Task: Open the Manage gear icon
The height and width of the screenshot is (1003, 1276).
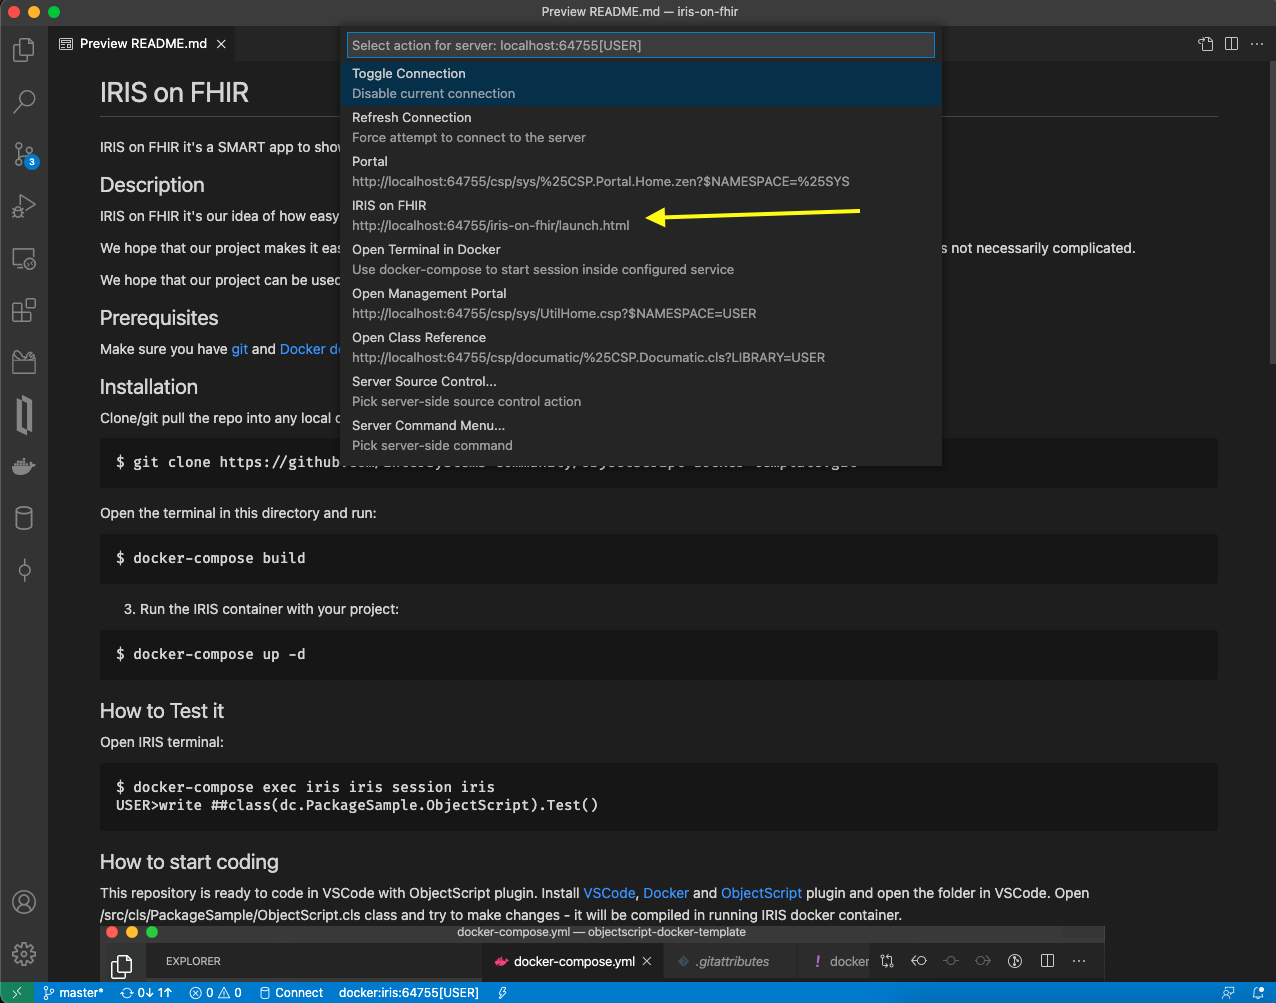Action: click(24, 954)
